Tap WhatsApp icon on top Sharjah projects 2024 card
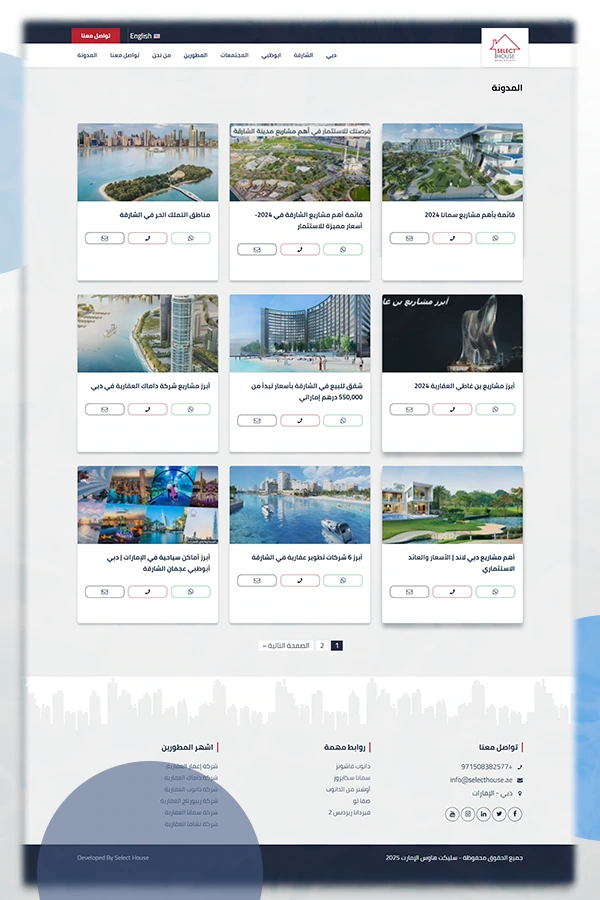The image size is (600, 900). [343, 250]
